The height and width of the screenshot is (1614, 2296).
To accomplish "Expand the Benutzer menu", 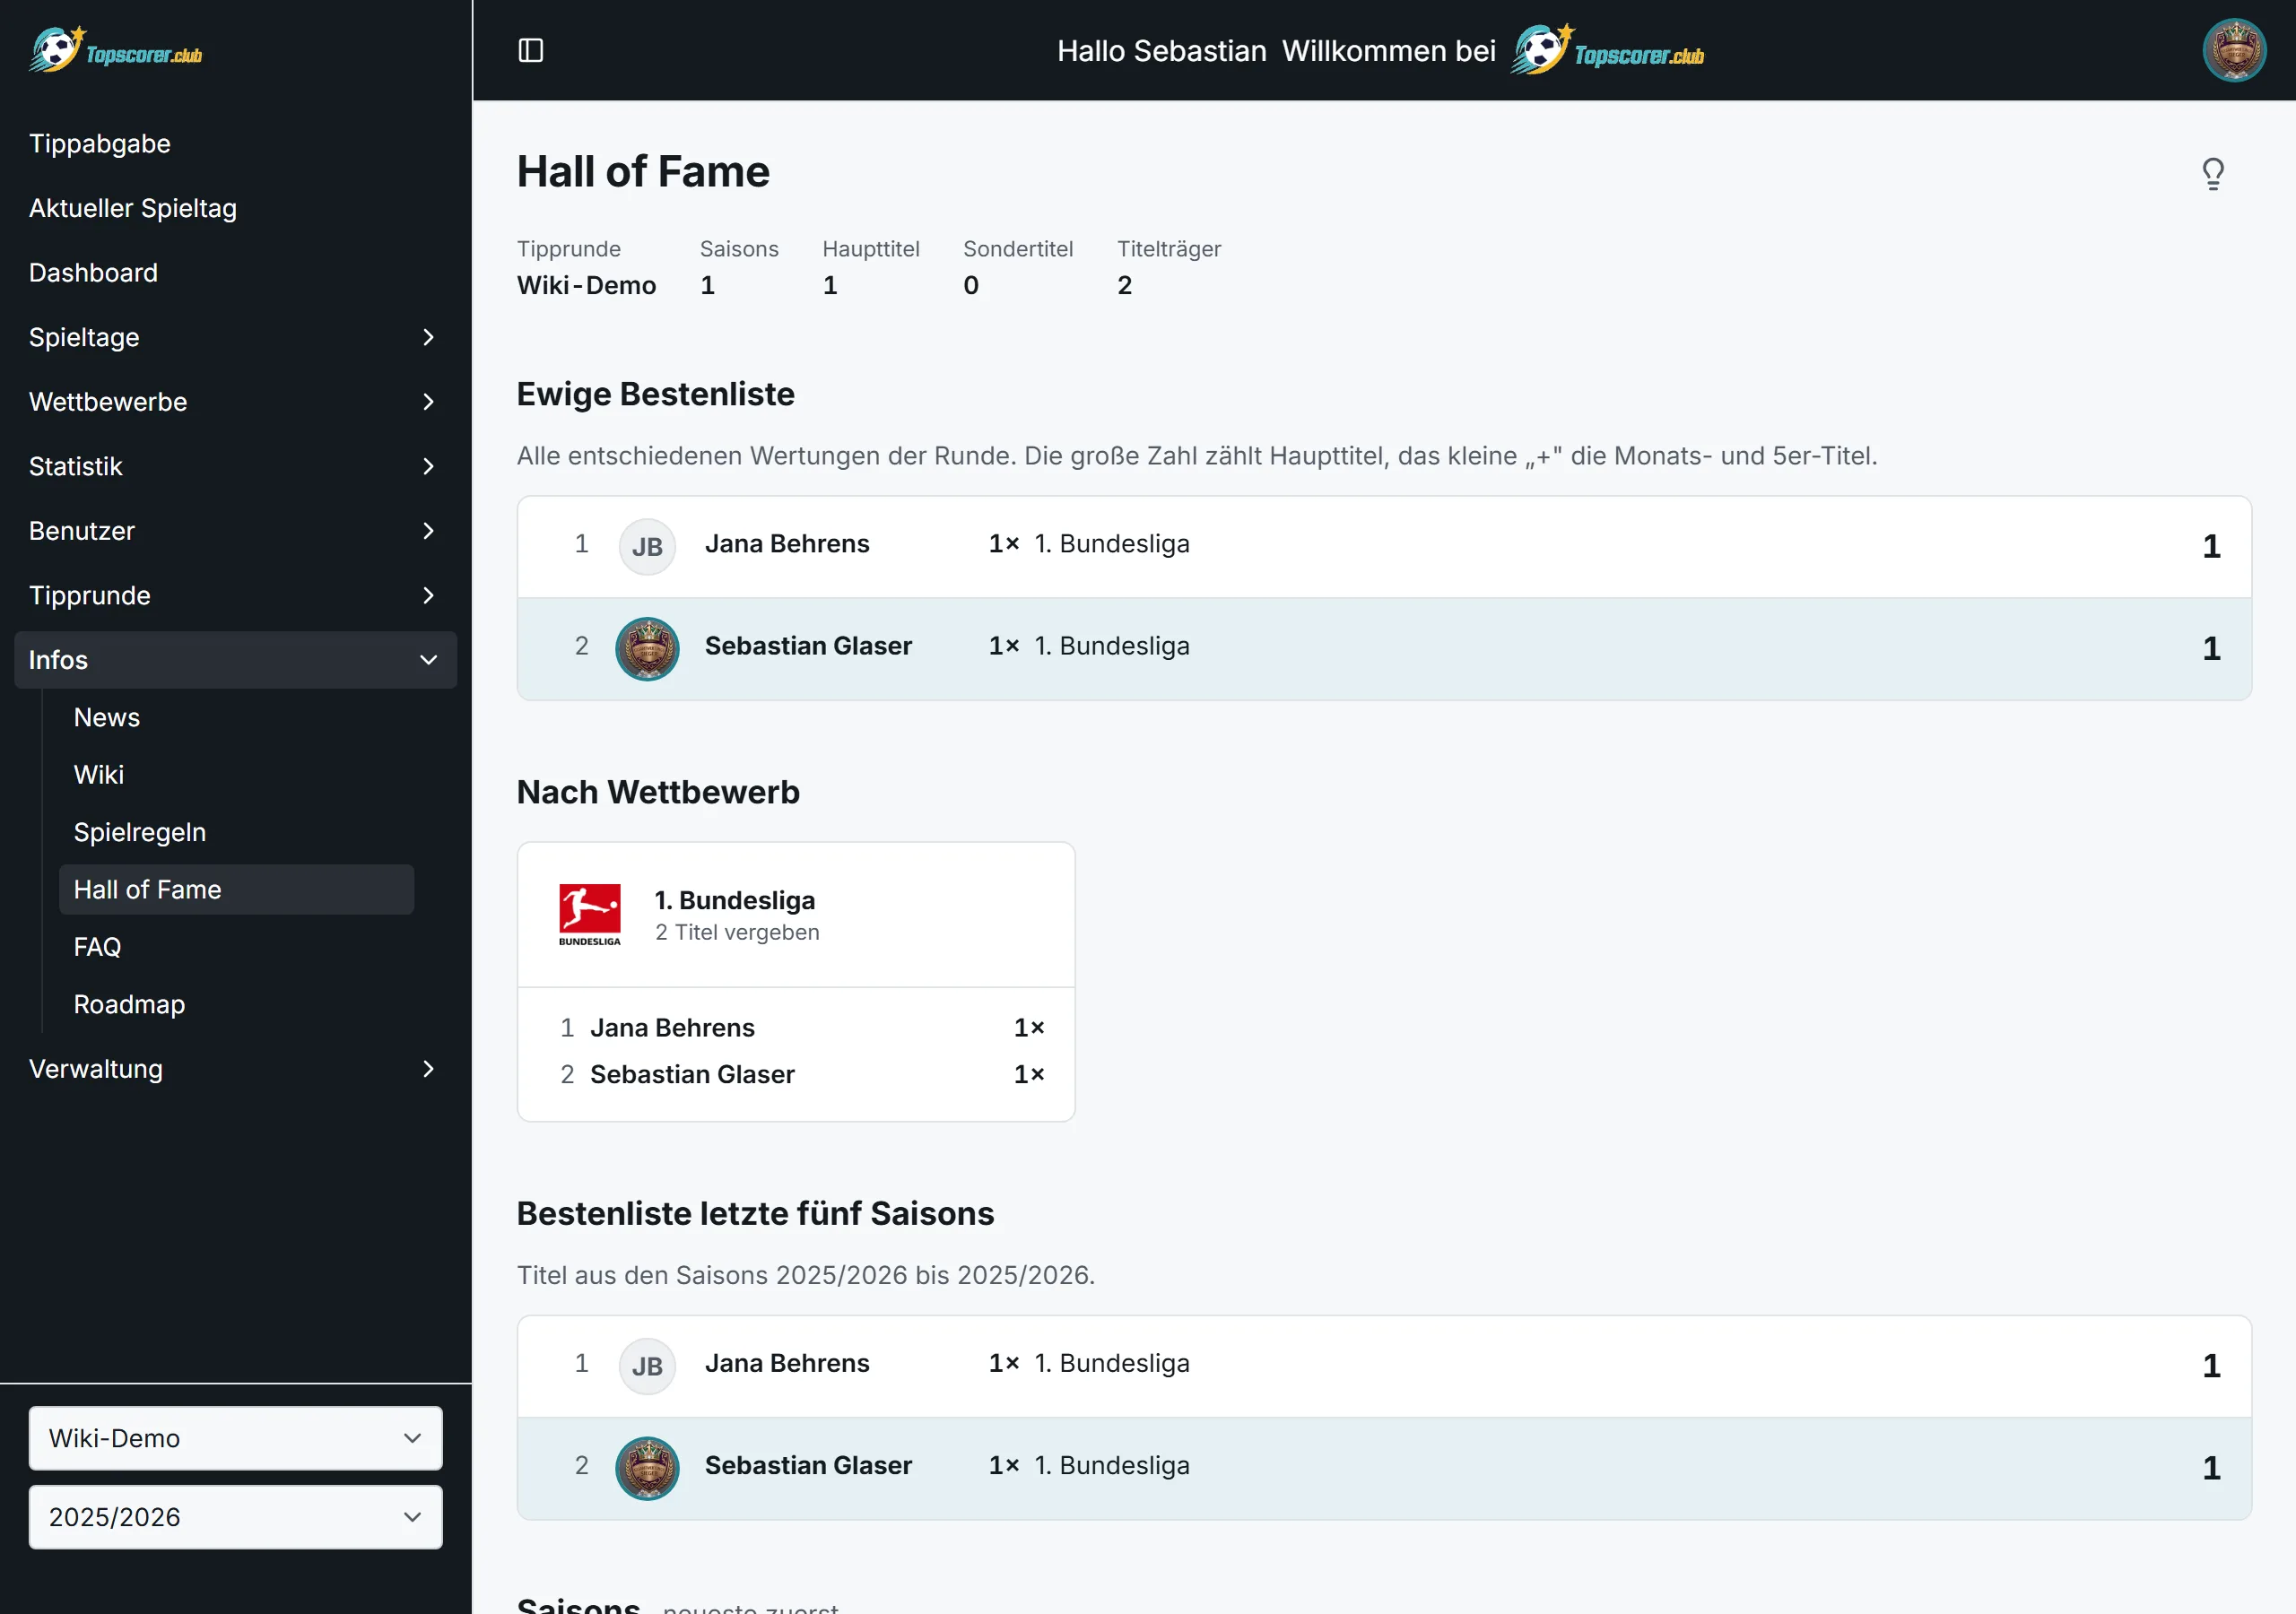I will (235, 531).
